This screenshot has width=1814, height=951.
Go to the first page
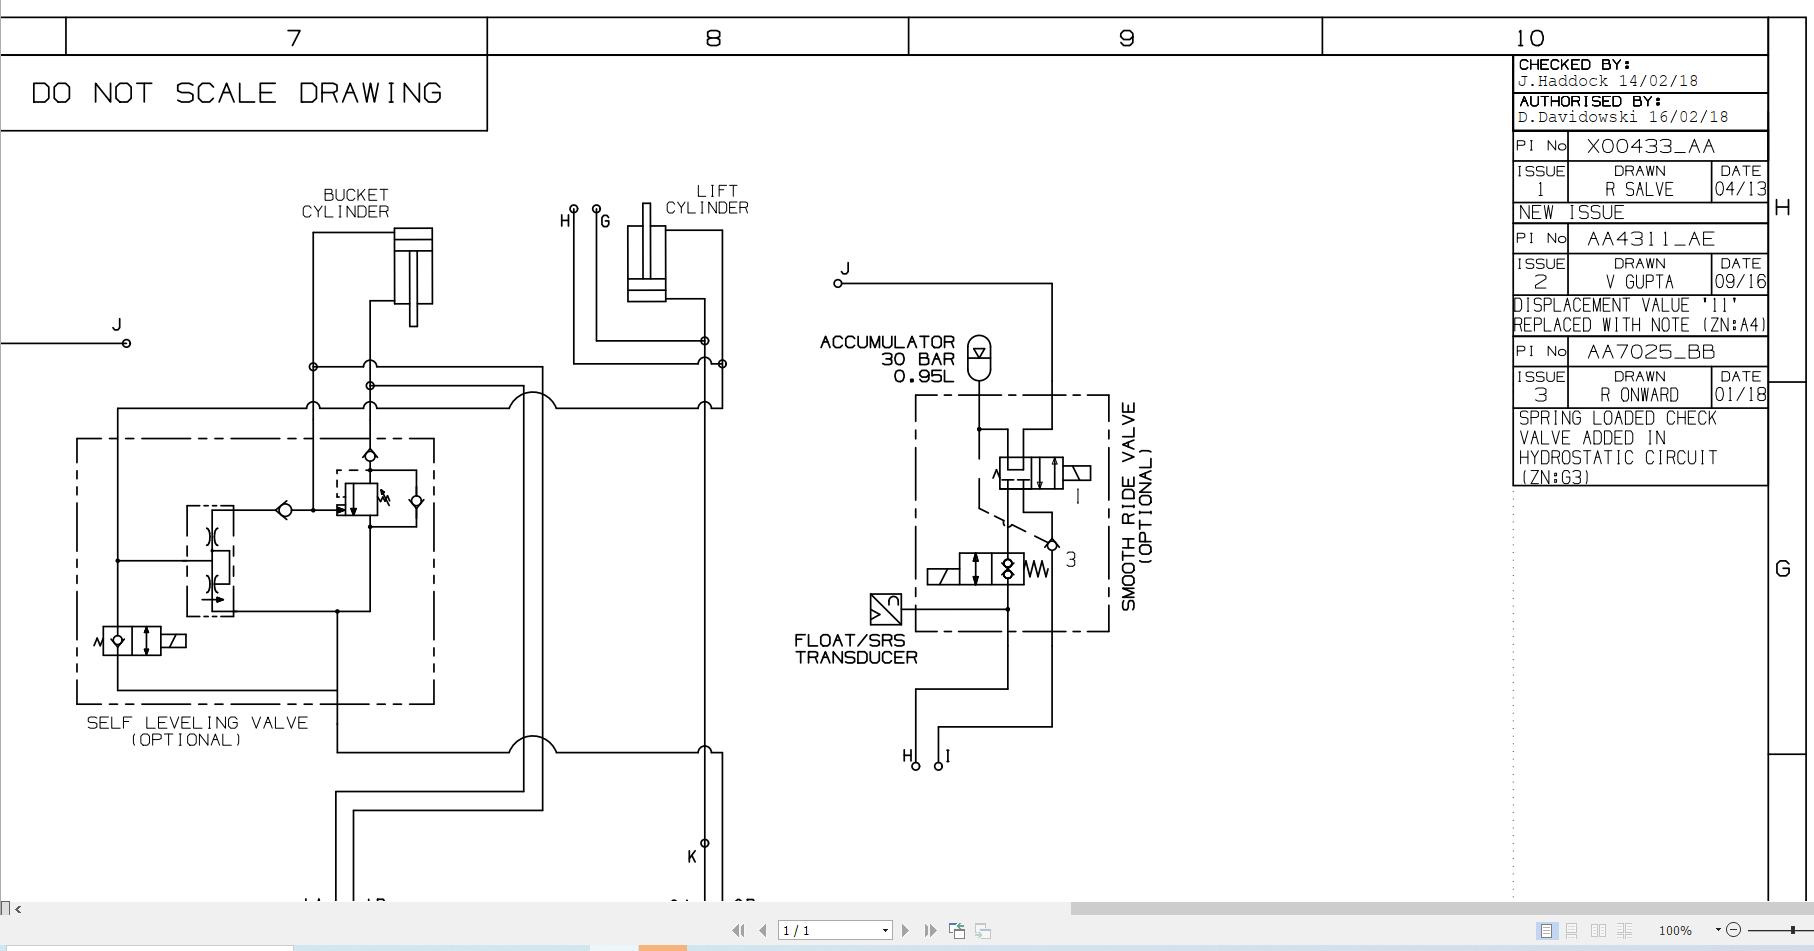[738, 930]
